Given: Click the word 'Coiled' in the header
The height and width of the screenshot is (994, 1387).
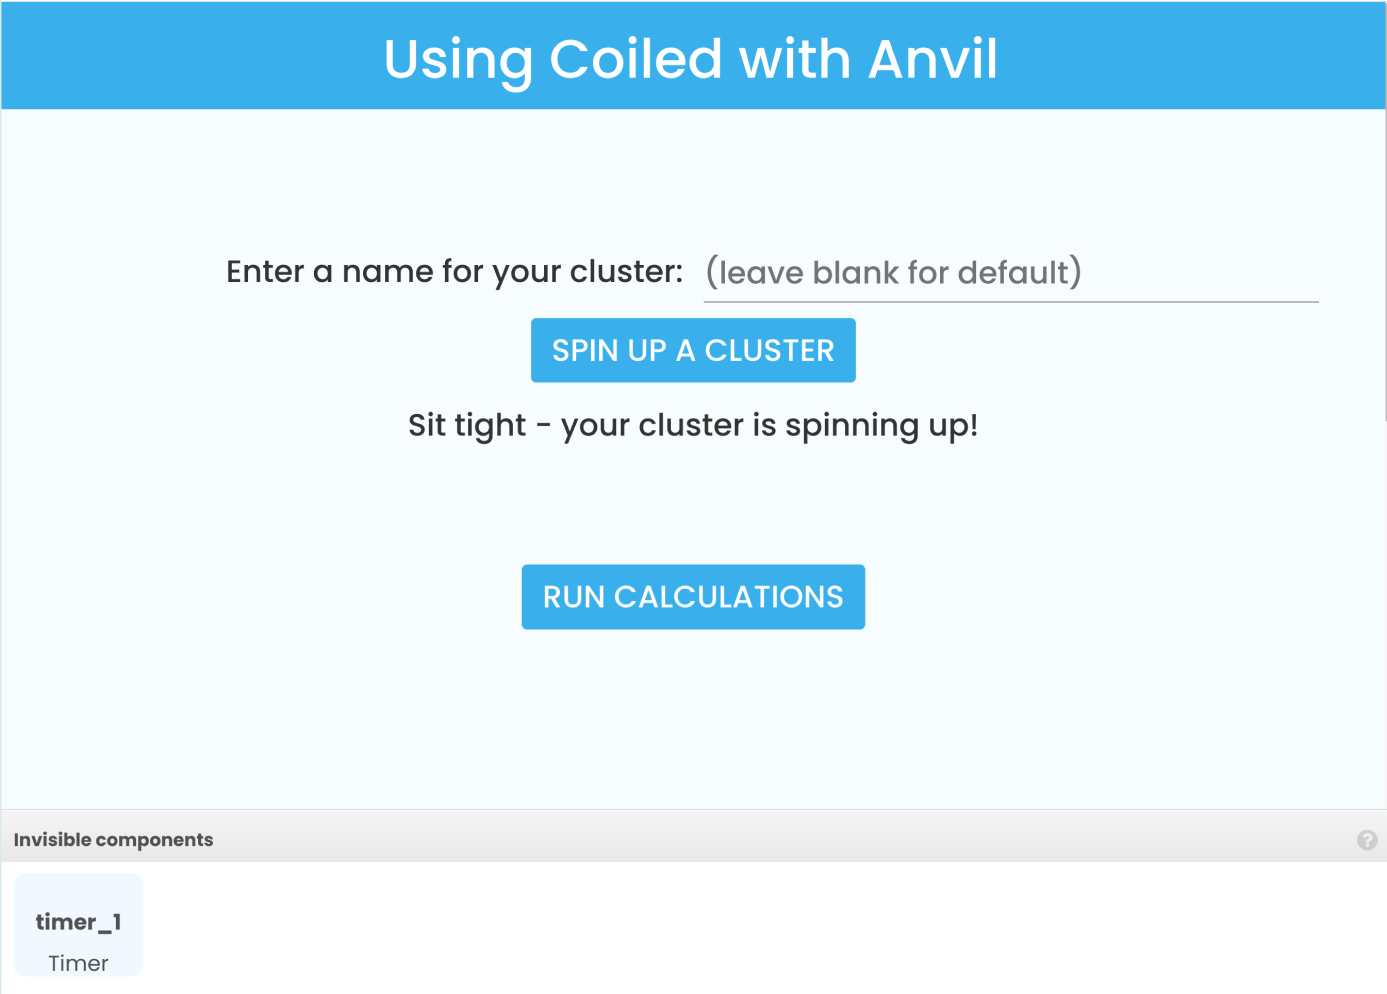Looking at the screenshot, I should pos(635,59).
